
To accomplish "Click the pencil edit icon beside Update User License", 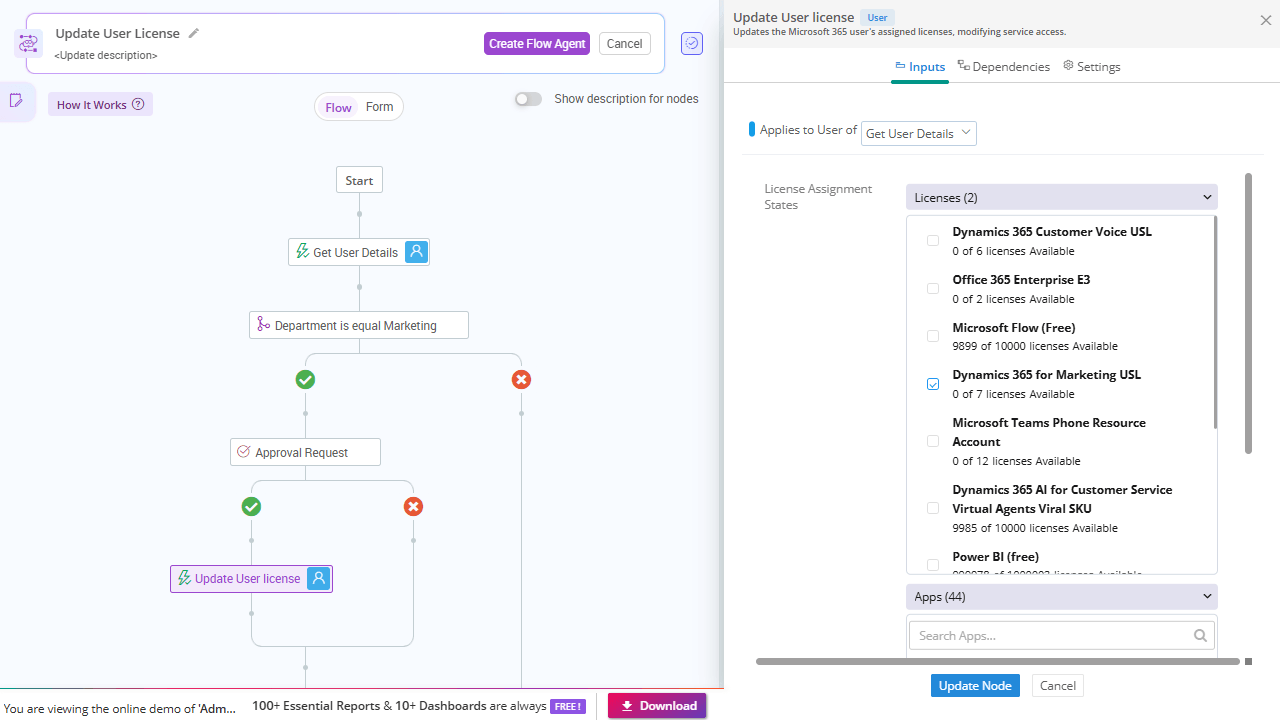I will (x=194, y=33).
